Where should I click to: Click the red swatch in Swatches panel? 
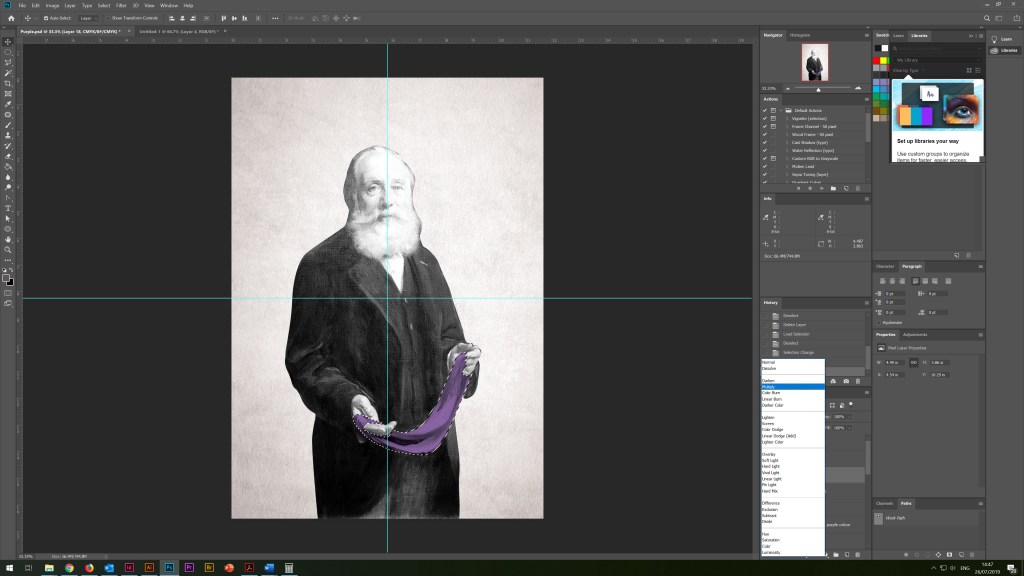pos(877,60)
